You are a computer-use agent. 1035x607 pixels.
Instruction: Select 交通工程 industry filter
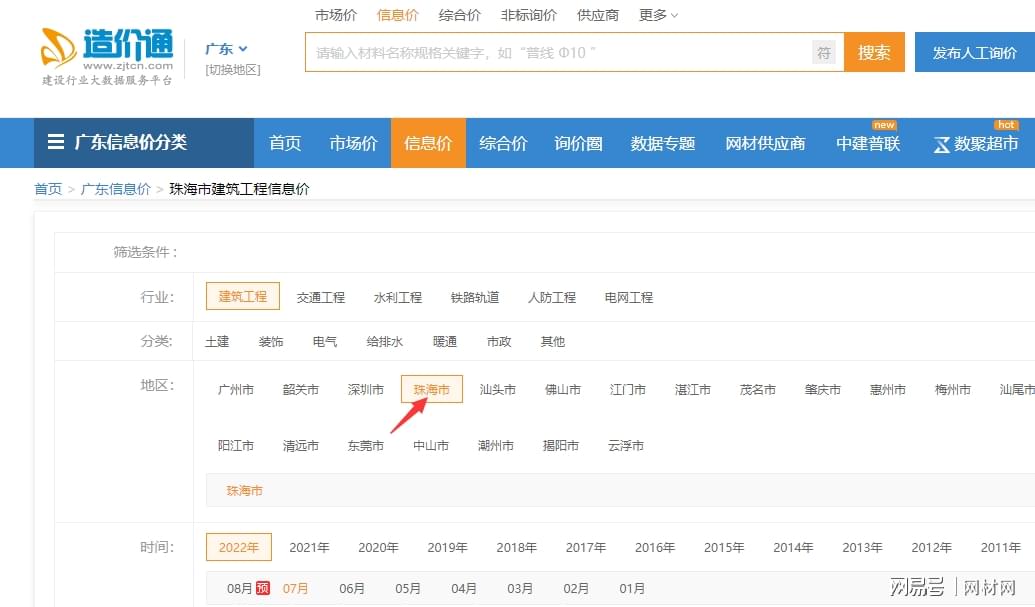click(320, 298)
